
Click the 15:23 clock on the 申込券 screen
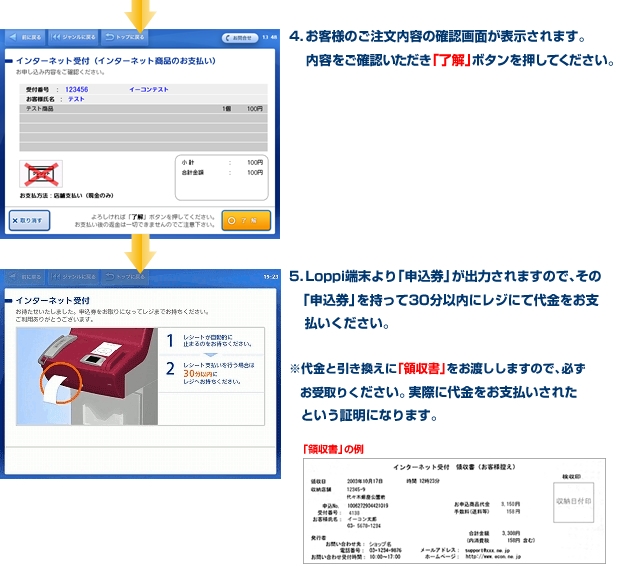tap(271, 277)
